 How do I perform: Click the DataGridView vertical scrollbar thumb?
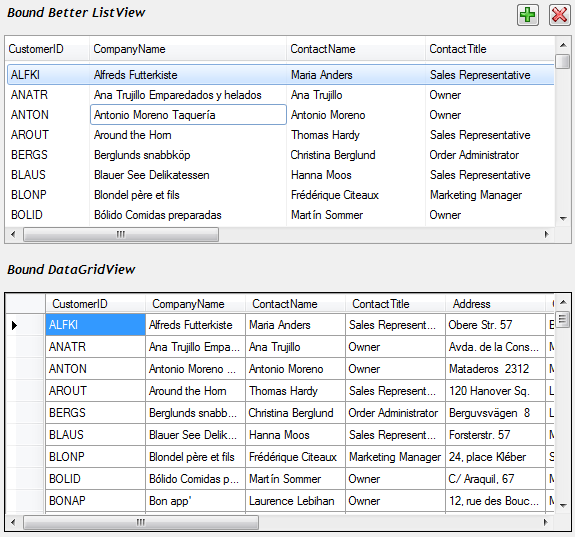(563, 319)
